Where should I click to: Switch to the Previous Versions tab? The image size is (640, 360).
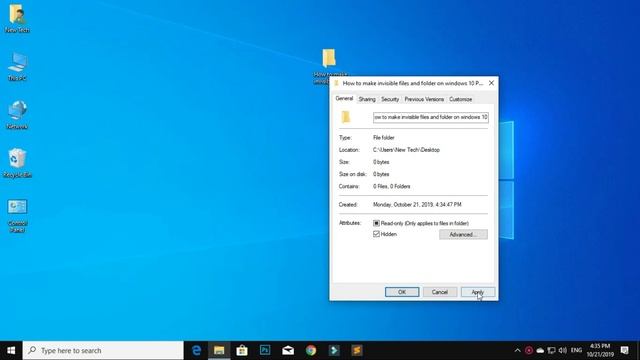[x=424, y=99]
